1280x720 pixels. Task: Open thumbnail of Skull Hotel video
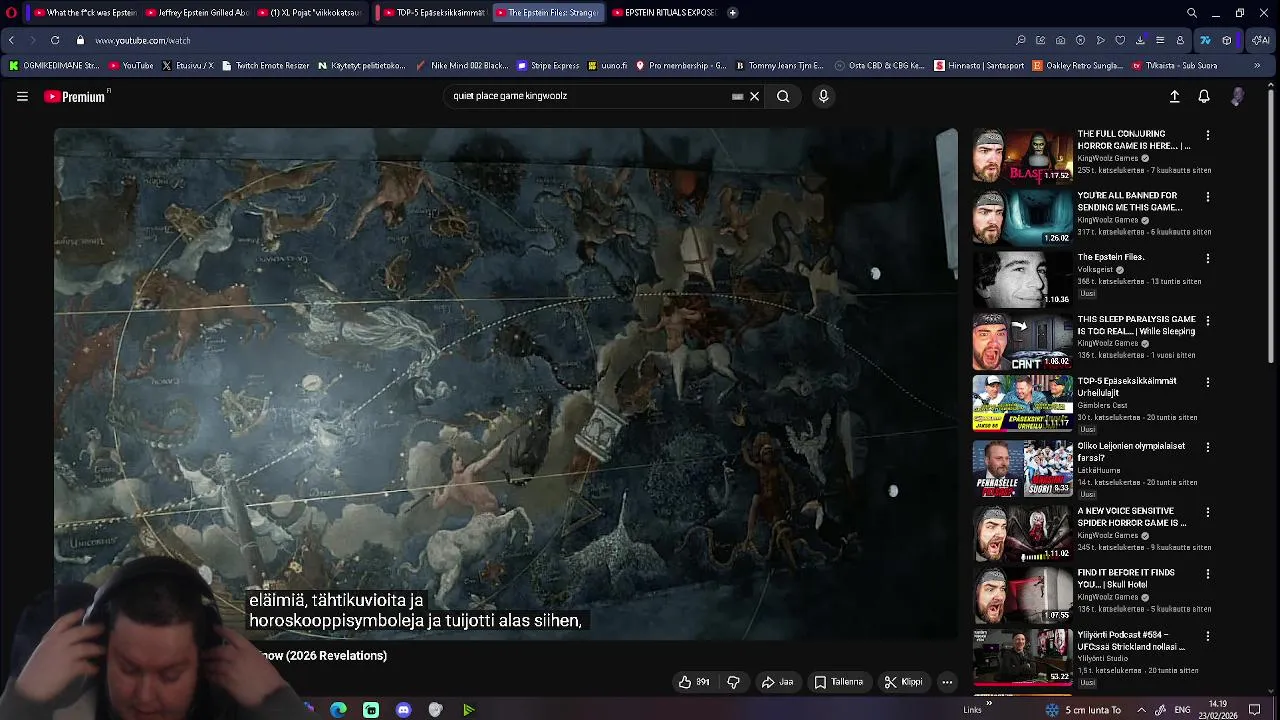pos(1022,595)
